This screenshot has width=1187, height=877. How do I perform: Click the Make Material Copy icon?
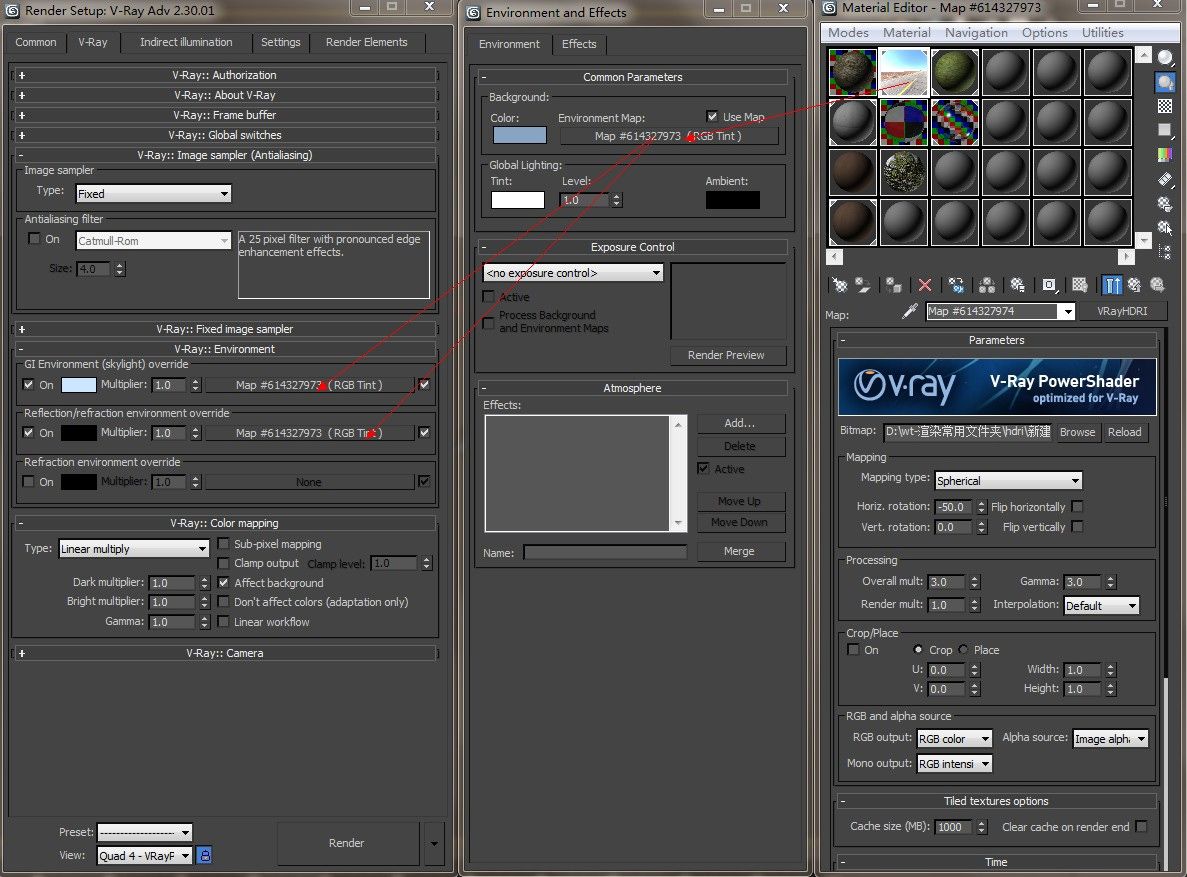tap(956, 286)
